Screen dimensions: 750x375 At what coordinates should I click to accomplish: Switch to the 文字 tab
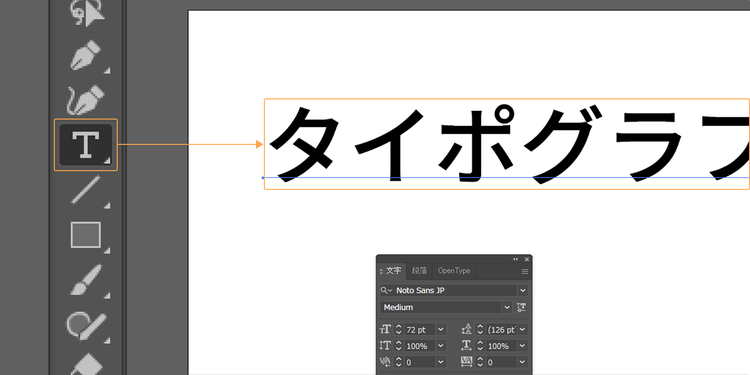tap(394, 271)
